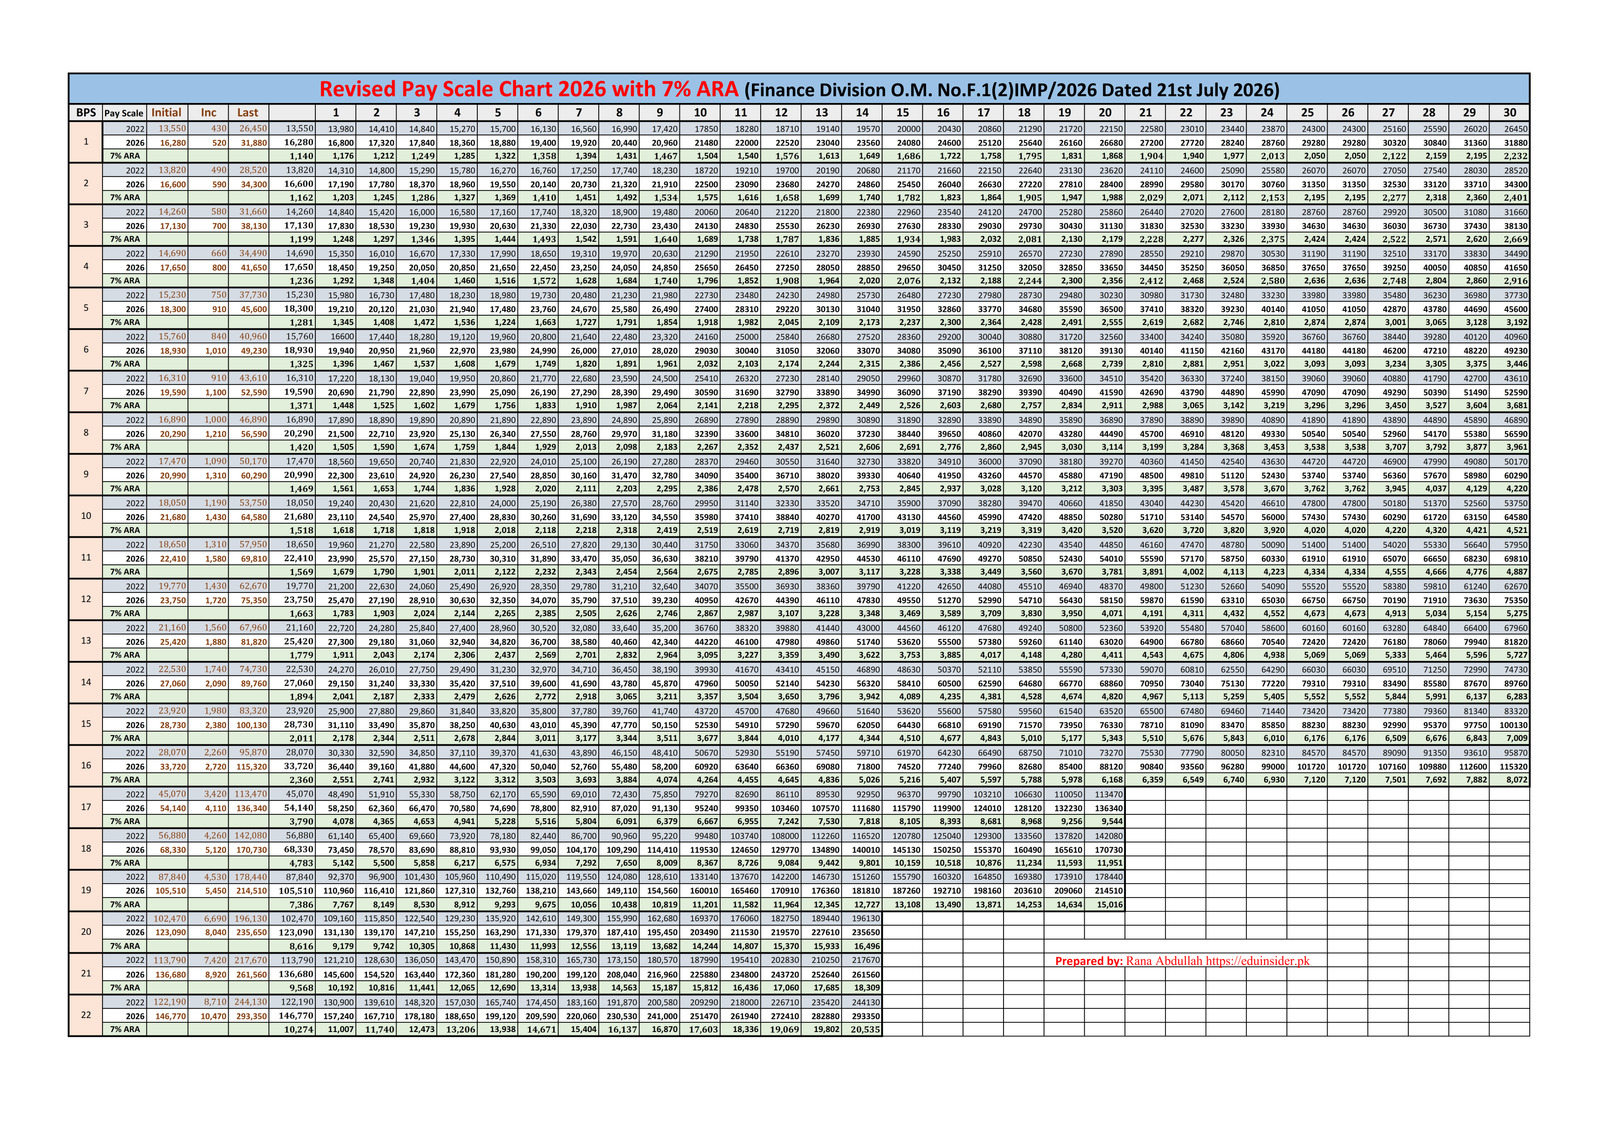Select the stage '1' column header
Image resolution: width=1600 pixels, height=1131 pixels.
point(336,113)
